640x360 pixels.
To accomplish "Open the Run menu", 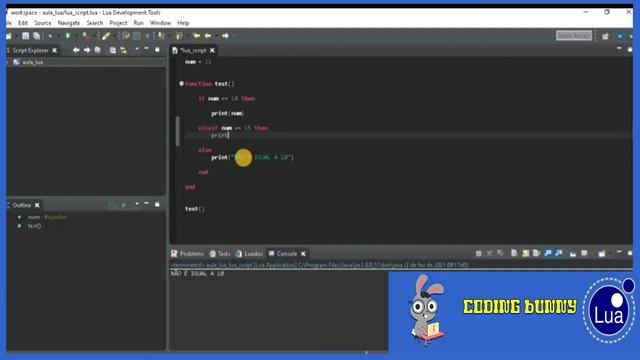I will 138,23.
